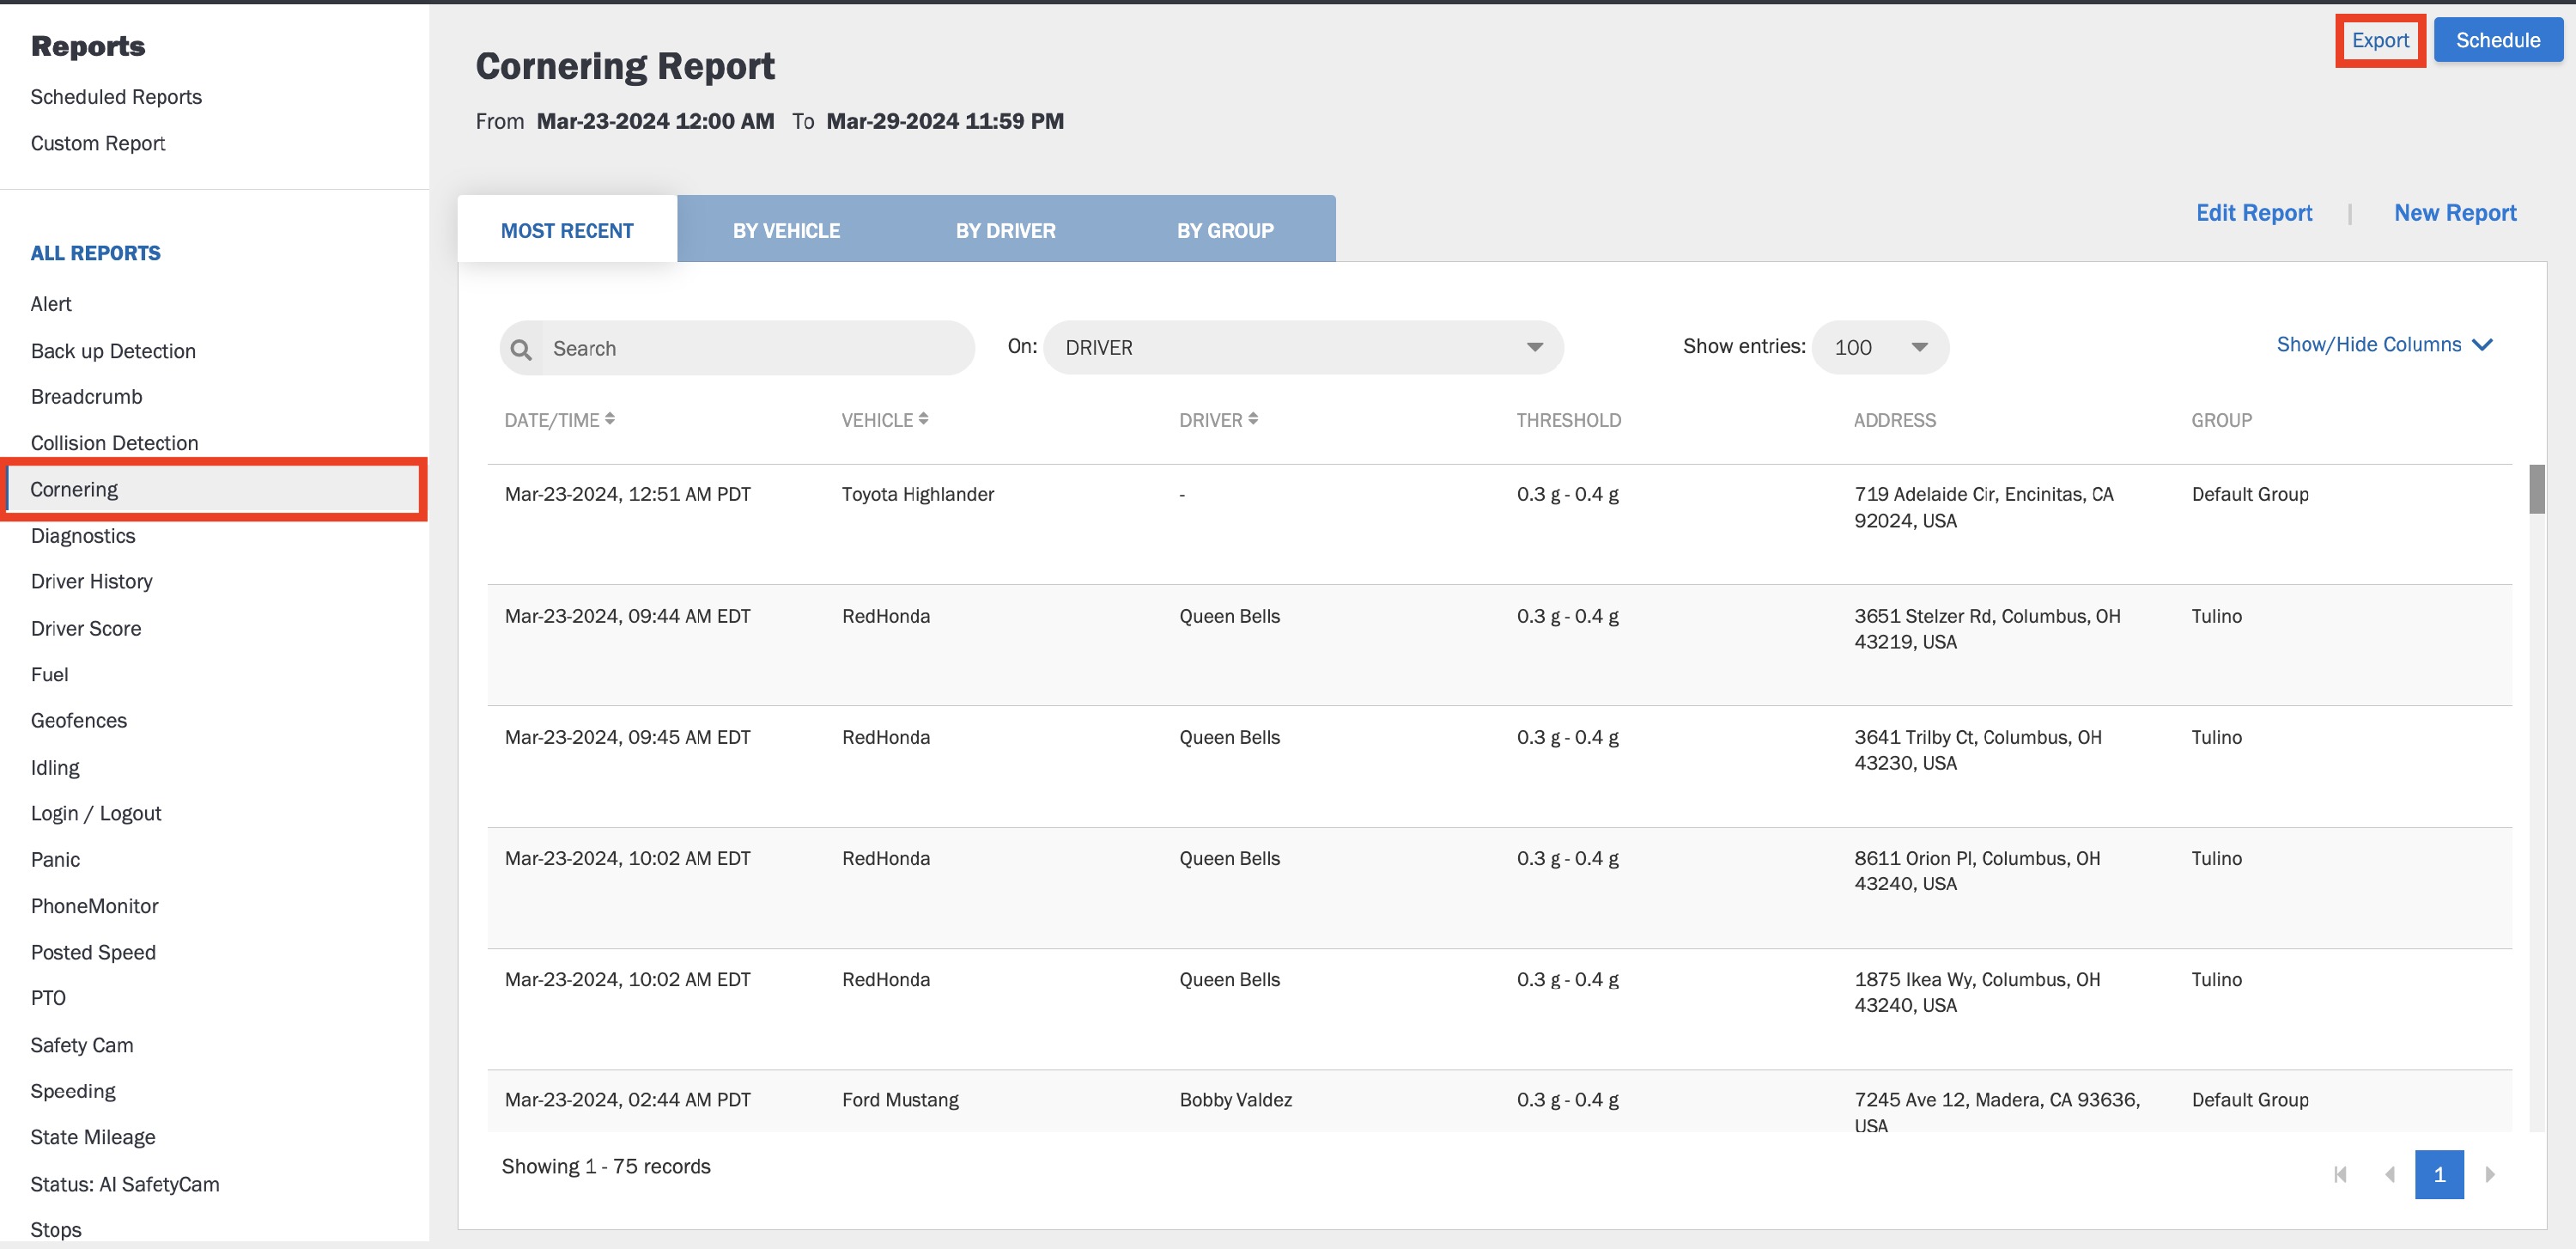Switch to the BY DRIVER tab

[x=1005, y=230]
